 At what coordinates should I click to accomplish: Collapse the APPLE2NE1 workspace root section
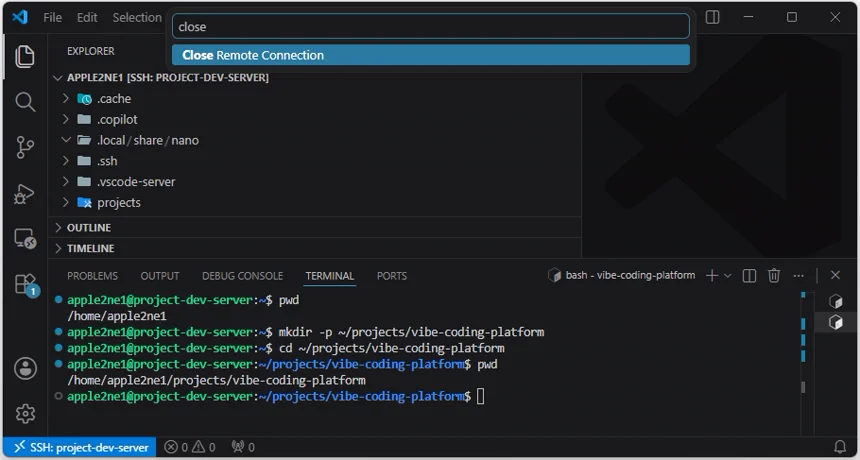click(x=58, y=78)
